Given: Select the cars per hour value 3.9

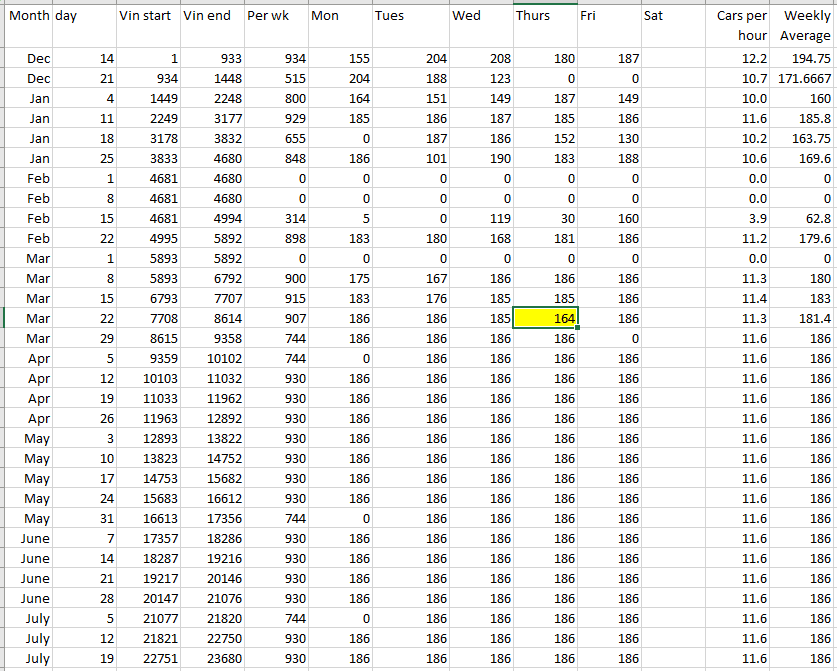Looking at the screenshot, I should 740,219.
